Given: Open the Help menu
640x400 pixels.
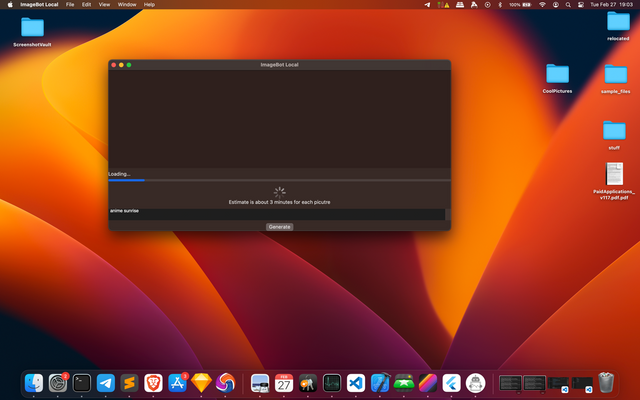Looking at the screenshot, I should click(149, 4).
